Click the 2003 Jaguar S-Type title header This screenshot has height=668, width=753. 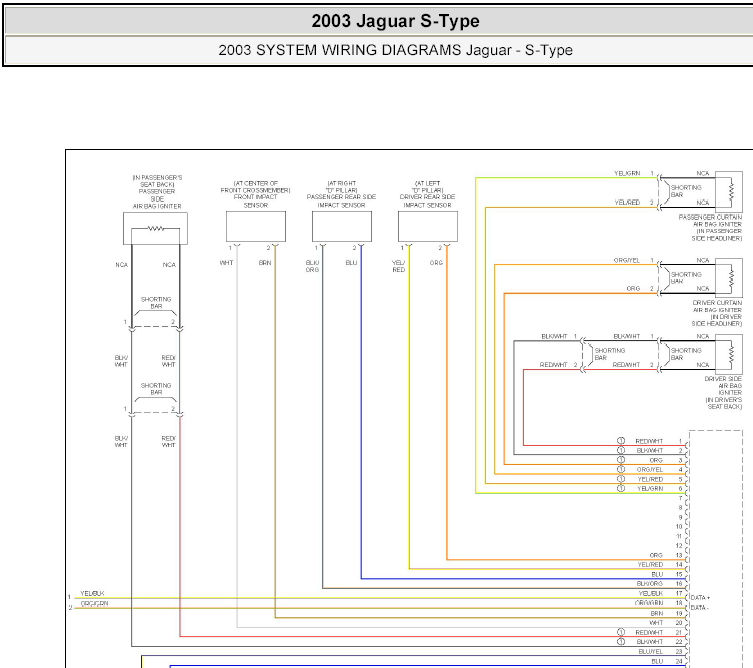pos(395,21)
